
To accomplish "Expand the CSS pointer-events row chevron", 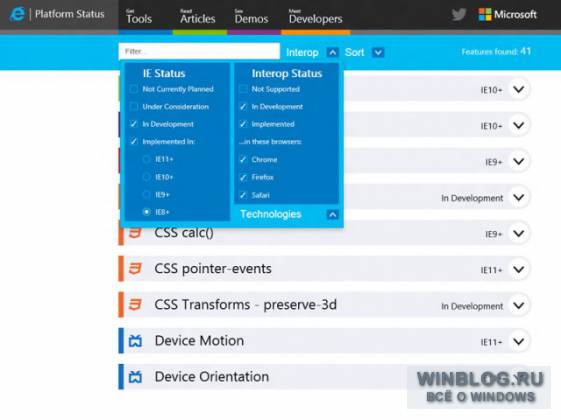I will pyautogui.click(x=519, y=269).
